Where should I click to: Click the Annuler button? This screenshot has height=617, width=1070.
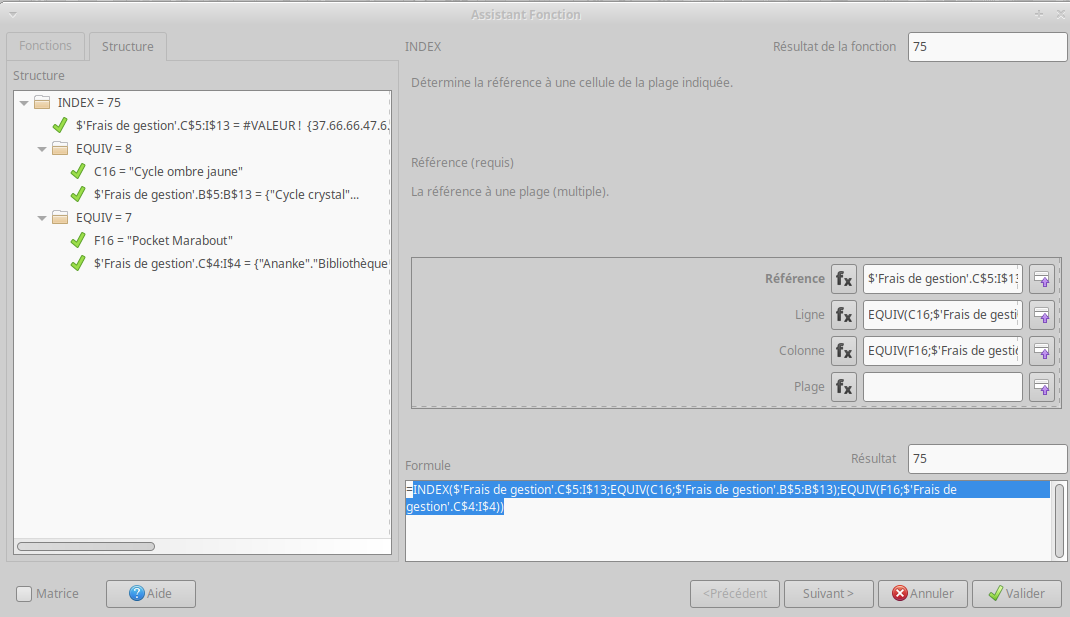coord(922,594)
